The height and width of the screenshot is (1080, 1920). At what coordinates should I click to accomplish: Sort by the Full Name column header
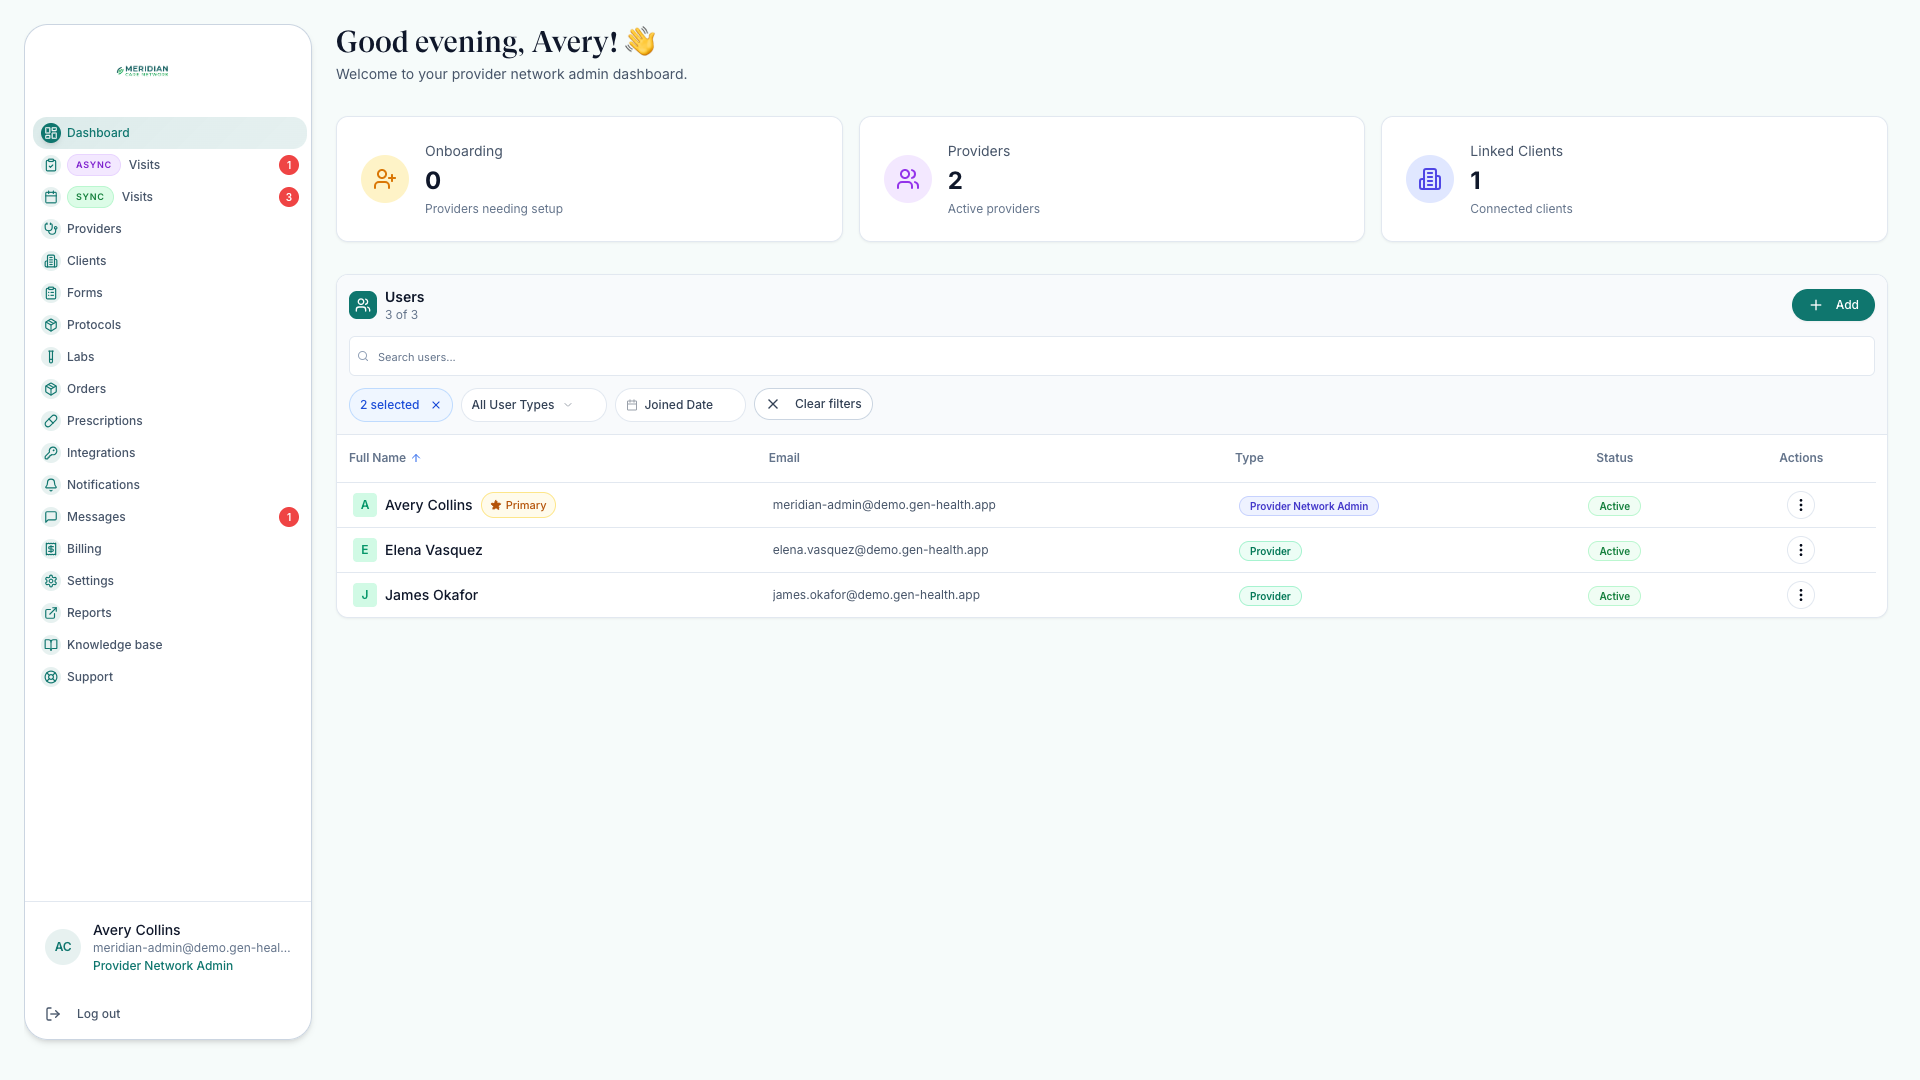click(x=384, y=458)
